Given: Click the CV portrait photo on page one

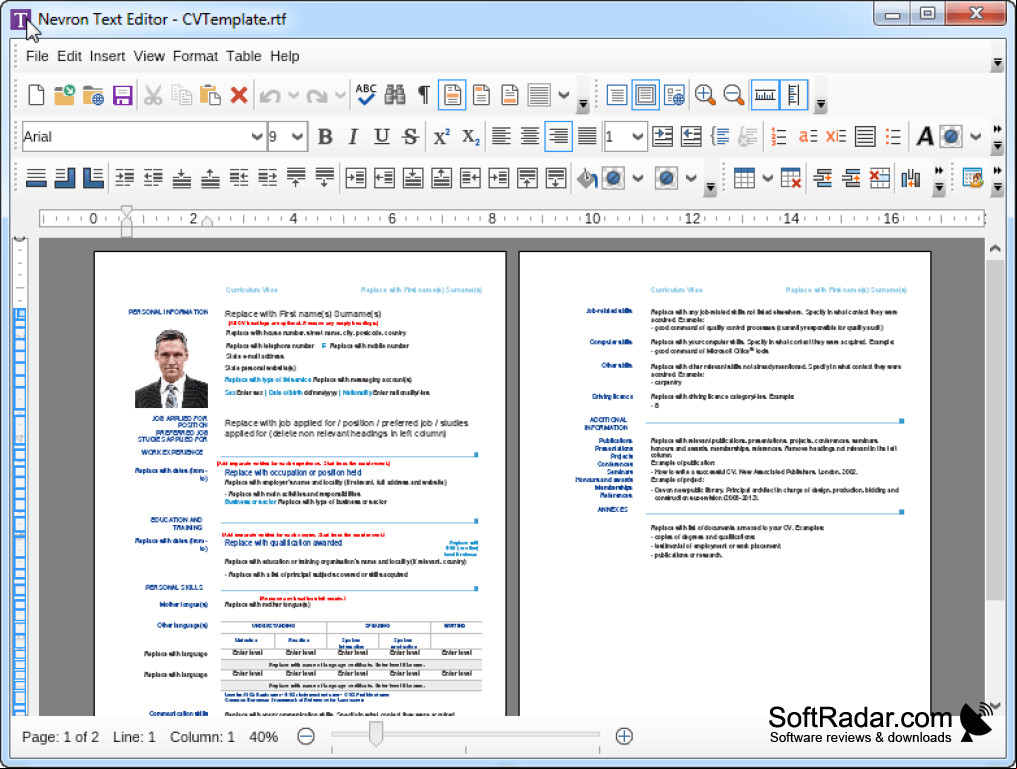Looking at the screenshot, I should tap(171, 368).
